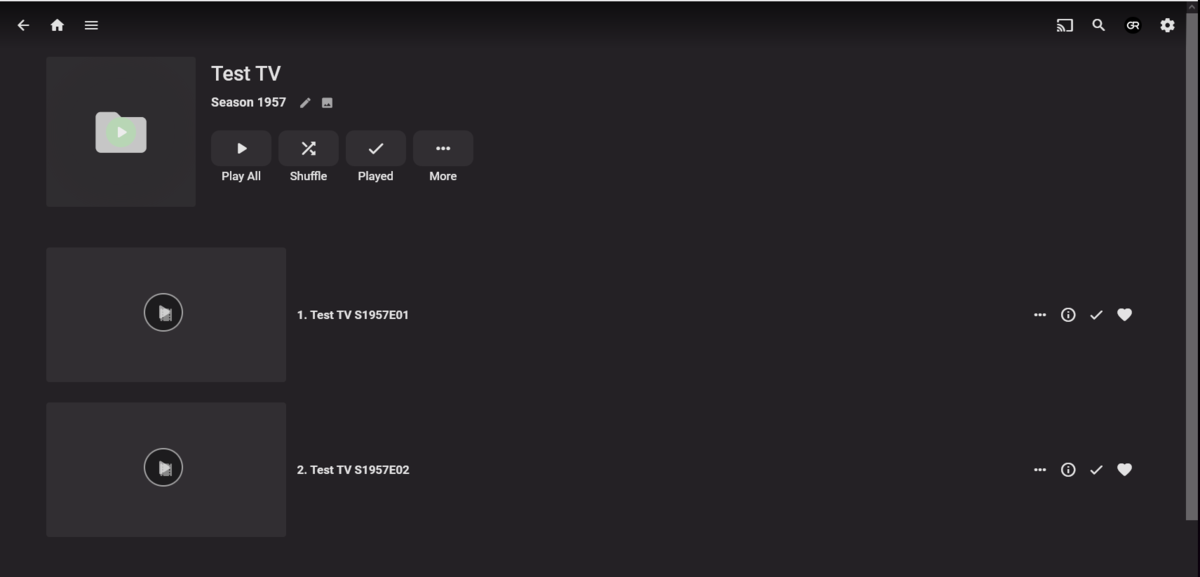
Task: Go back using the arrow button
Action: point(23,25)
